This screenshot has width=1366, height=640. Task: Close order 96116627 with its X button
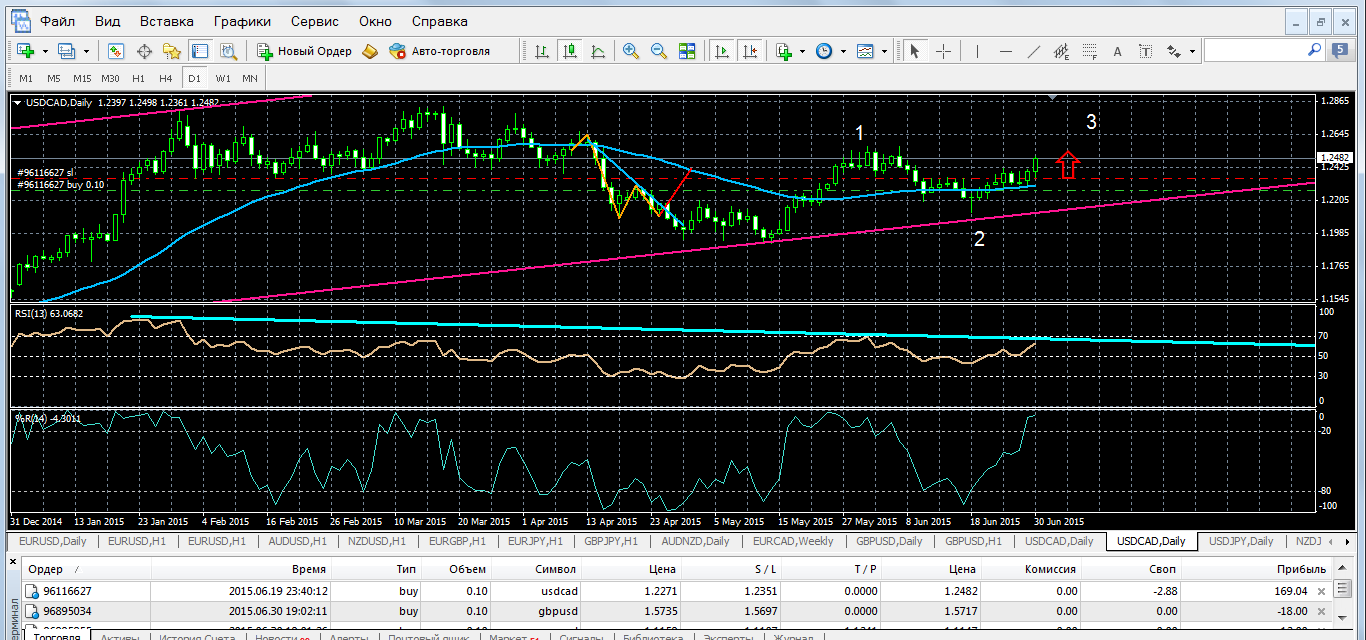(x=1321, y=591)
